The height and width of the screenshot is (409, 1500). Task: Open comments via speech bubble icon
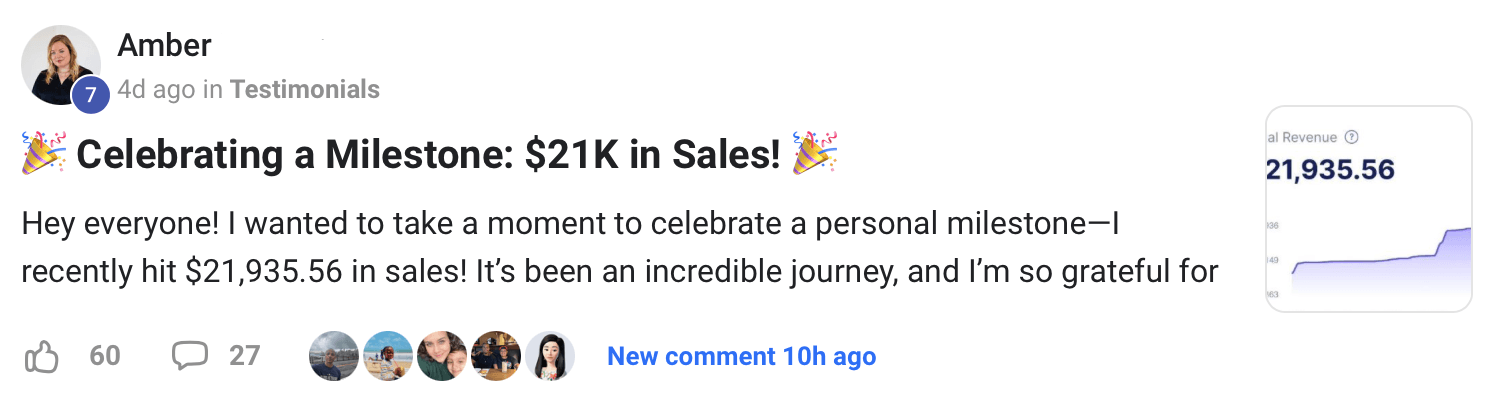(x=189, y=356)
